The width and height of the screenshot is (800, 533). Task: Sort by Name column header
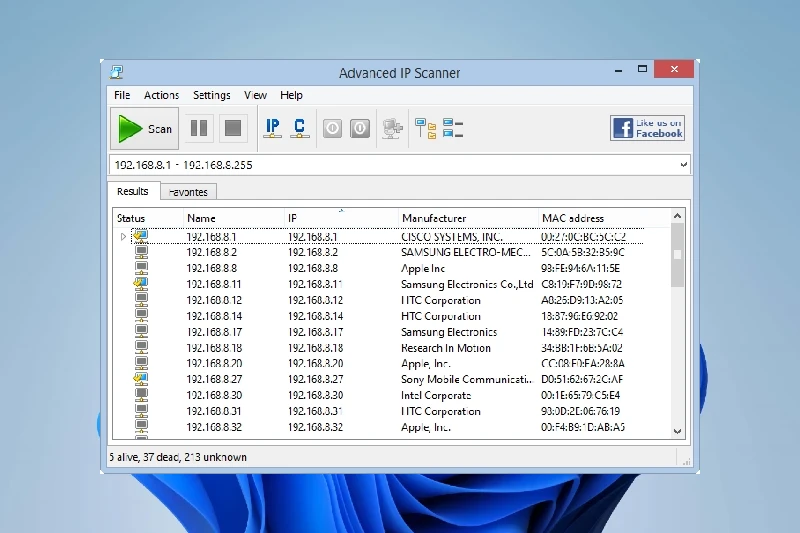(233, 218)
